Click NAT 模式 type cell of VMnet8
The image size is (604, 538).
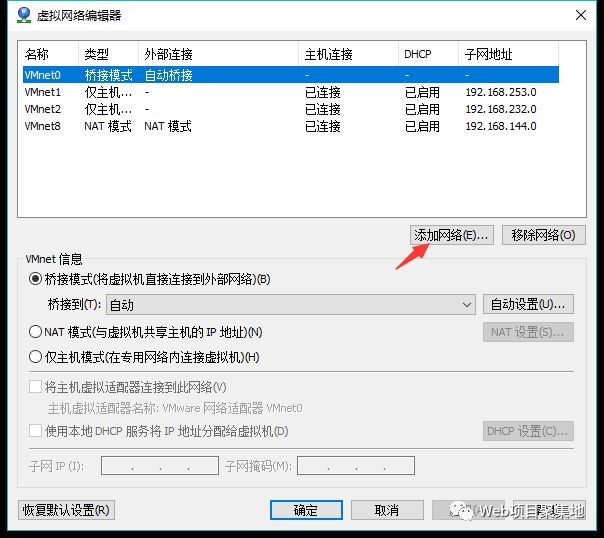(108, 126)
